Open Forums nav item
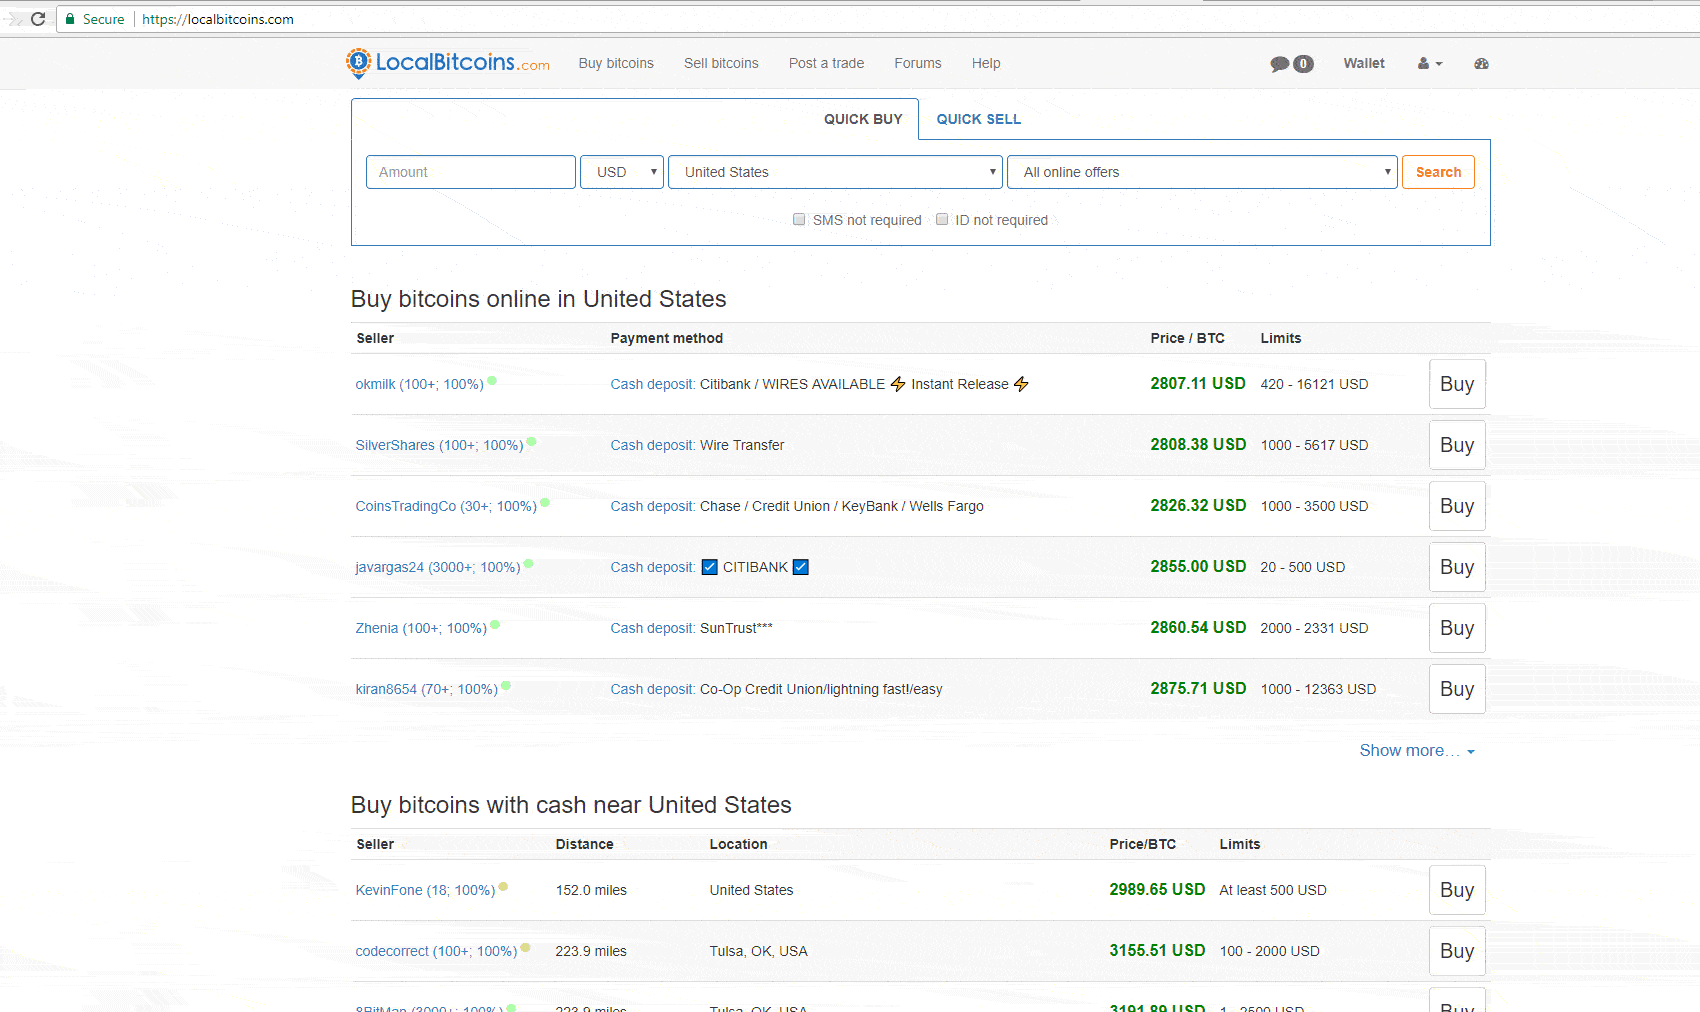The image size is (1700, 1012). click(x=918, y=63)
